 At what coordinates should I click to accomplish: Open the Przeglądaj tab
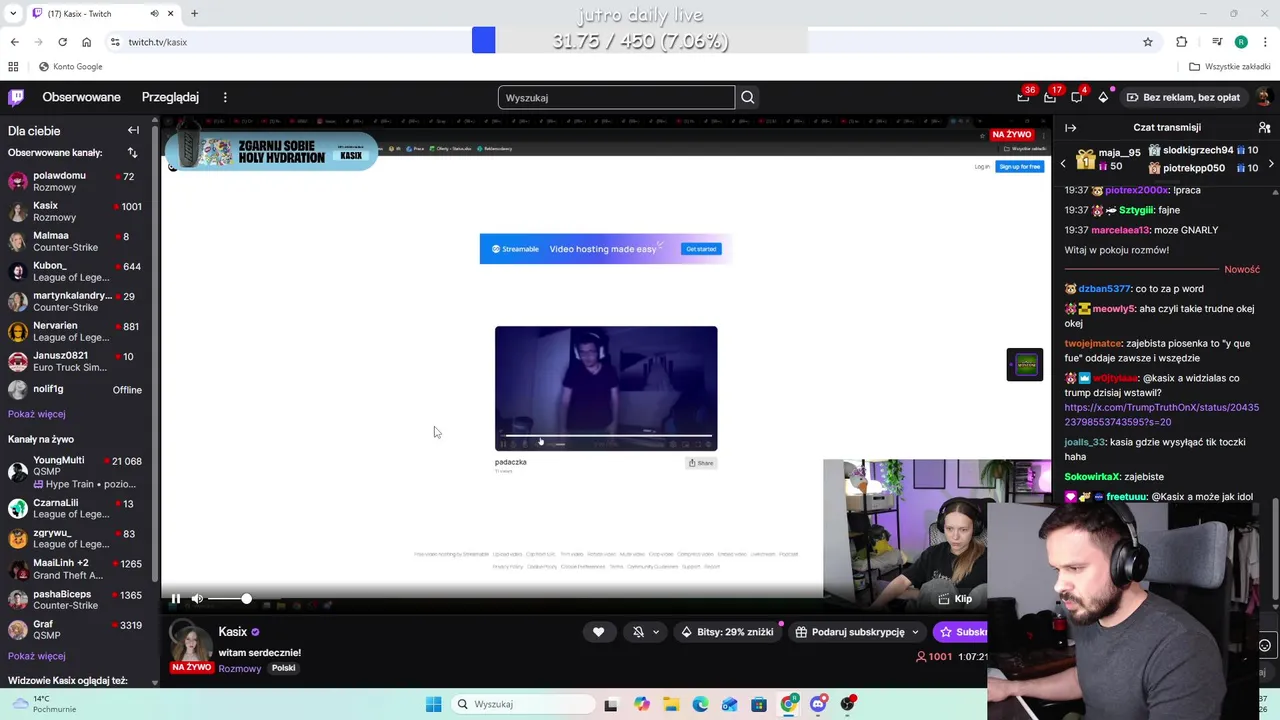170,97
